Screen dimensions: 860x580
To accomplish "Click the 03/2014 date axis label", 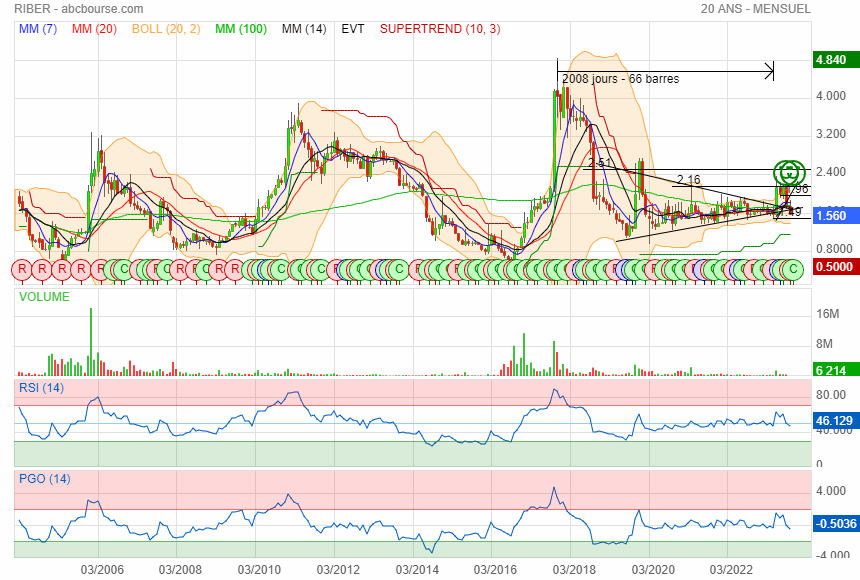I will pos(417,570).
